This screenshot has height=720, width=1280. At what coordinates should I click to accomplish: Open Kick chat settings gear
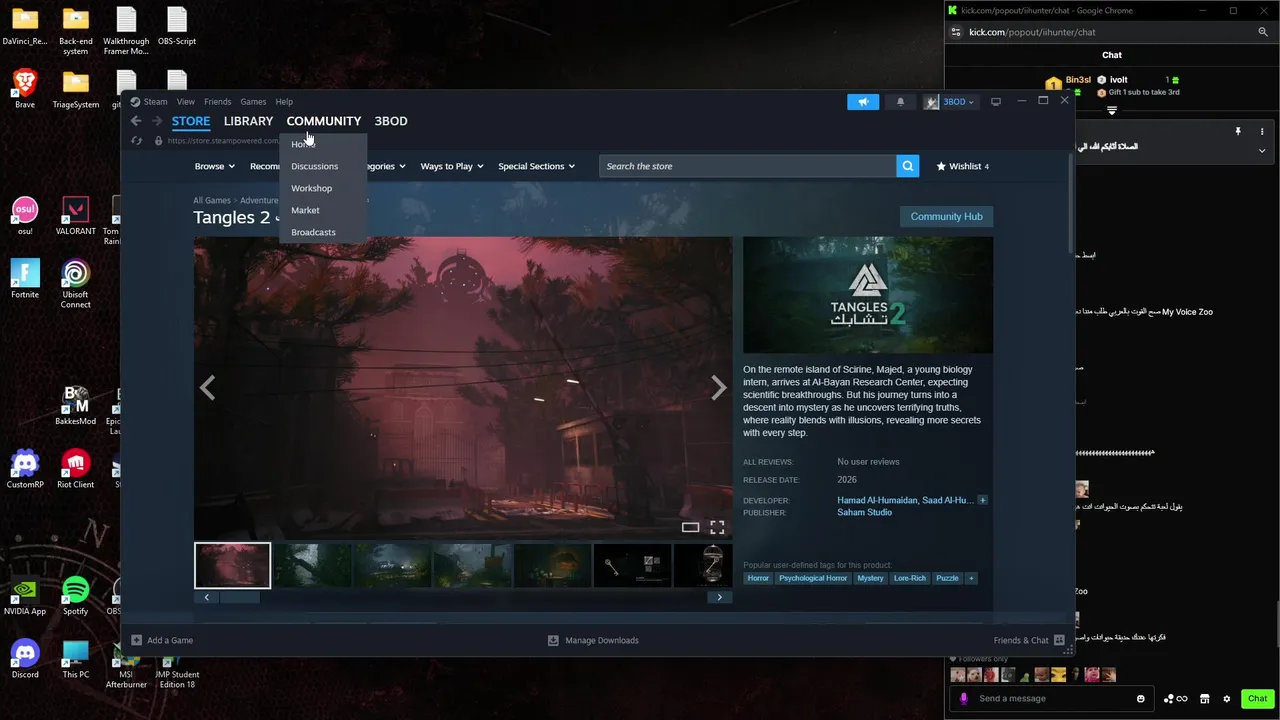click(1227, 699)
